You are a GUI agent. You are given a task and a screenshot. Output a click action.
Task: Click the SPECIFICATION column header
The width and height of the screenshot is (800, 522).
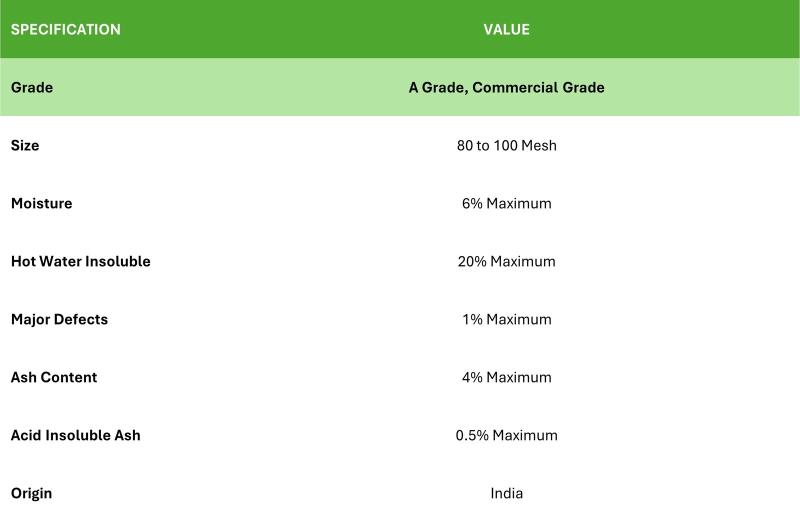(66, 30)
